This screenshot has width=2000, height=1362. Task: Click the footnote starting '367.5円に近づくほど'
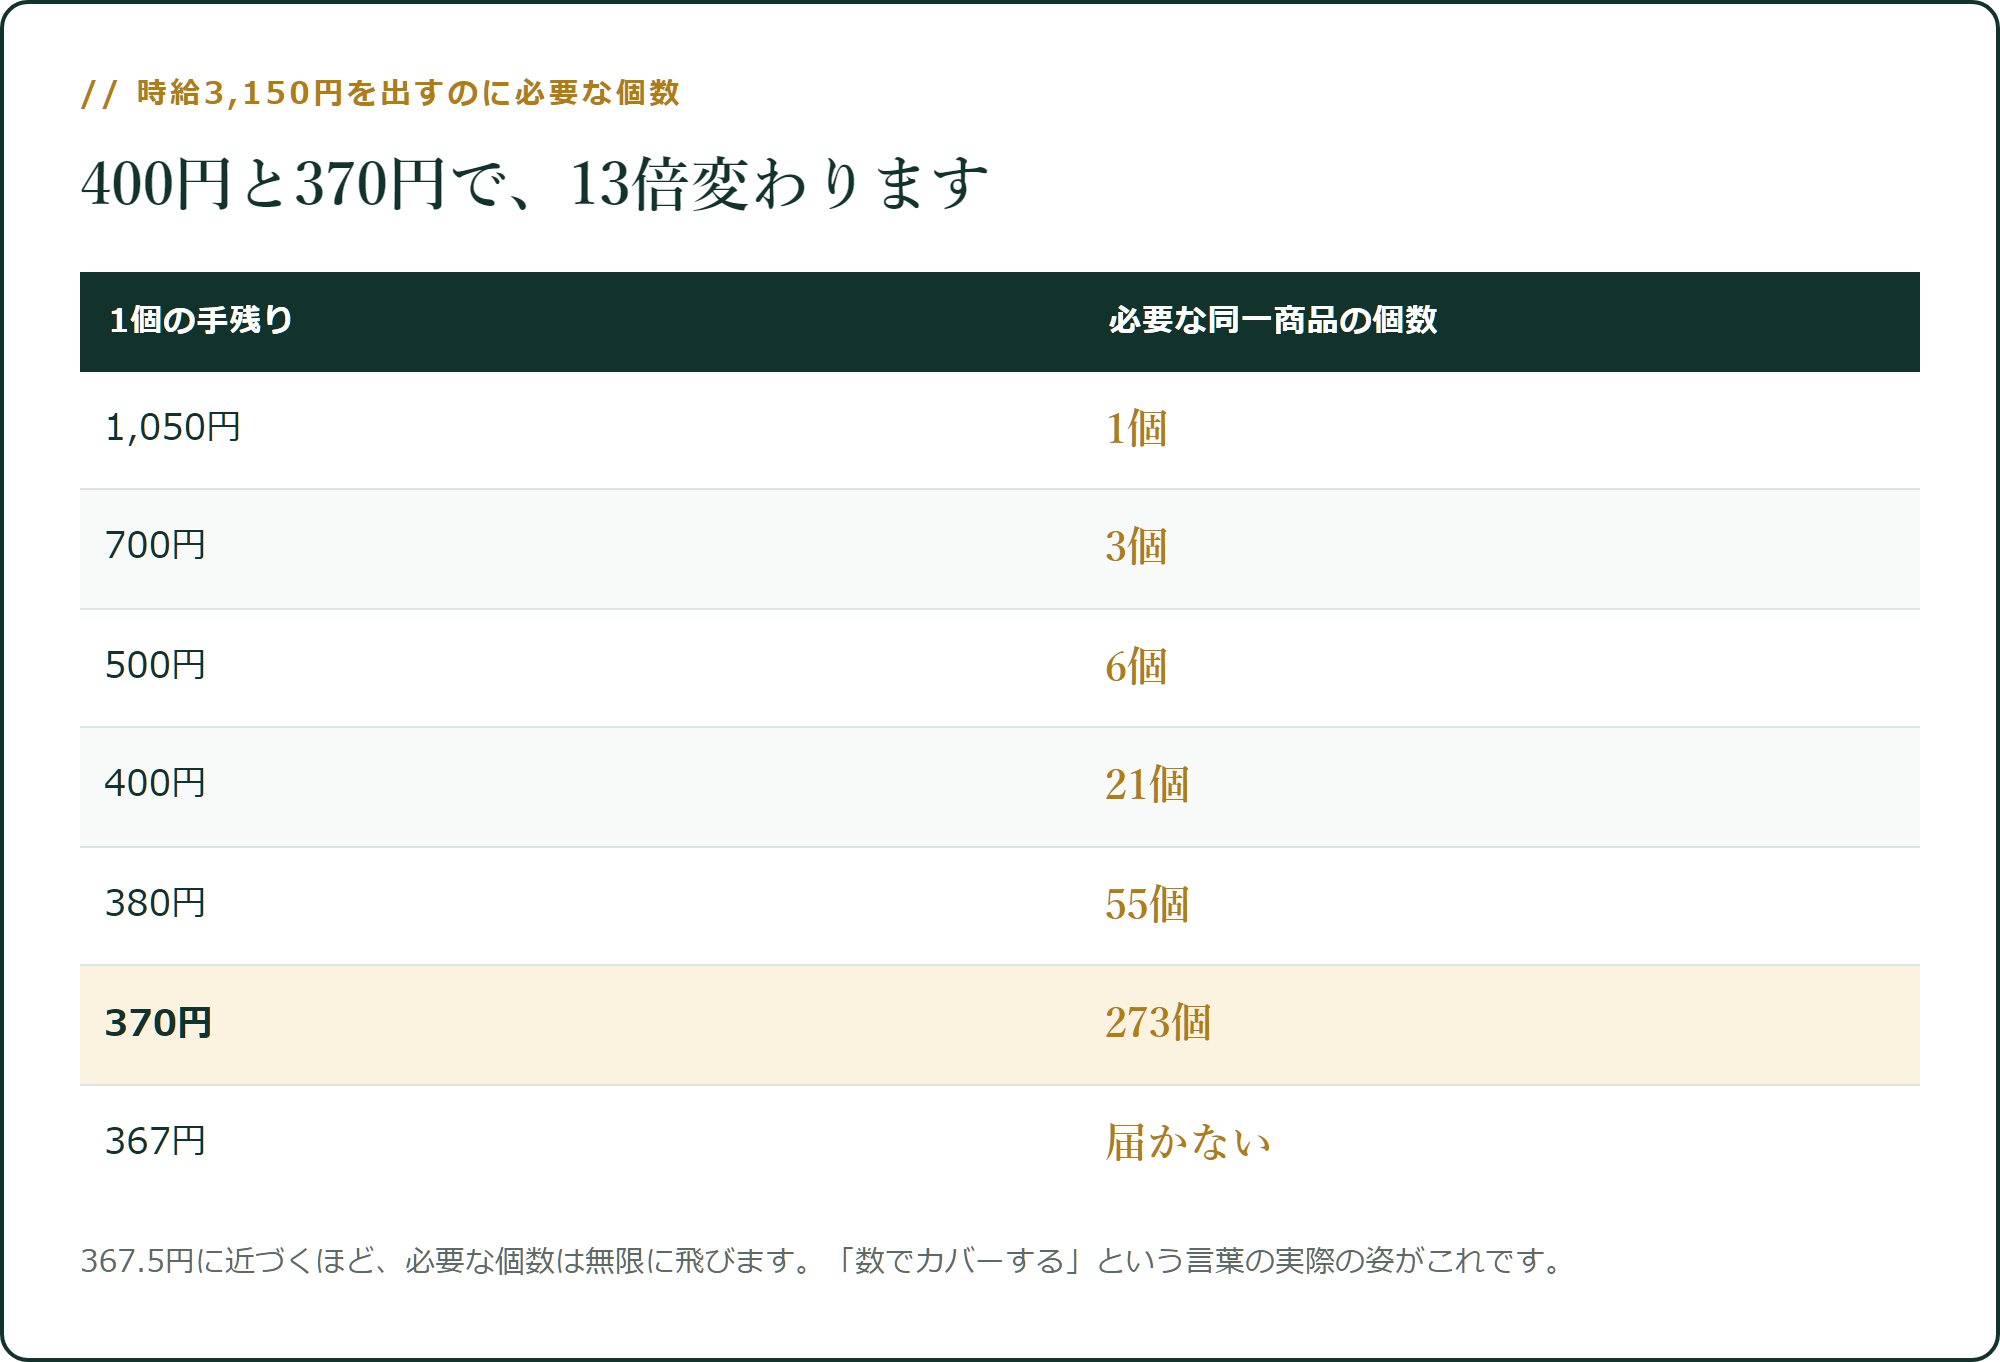tap(822, 1261)
